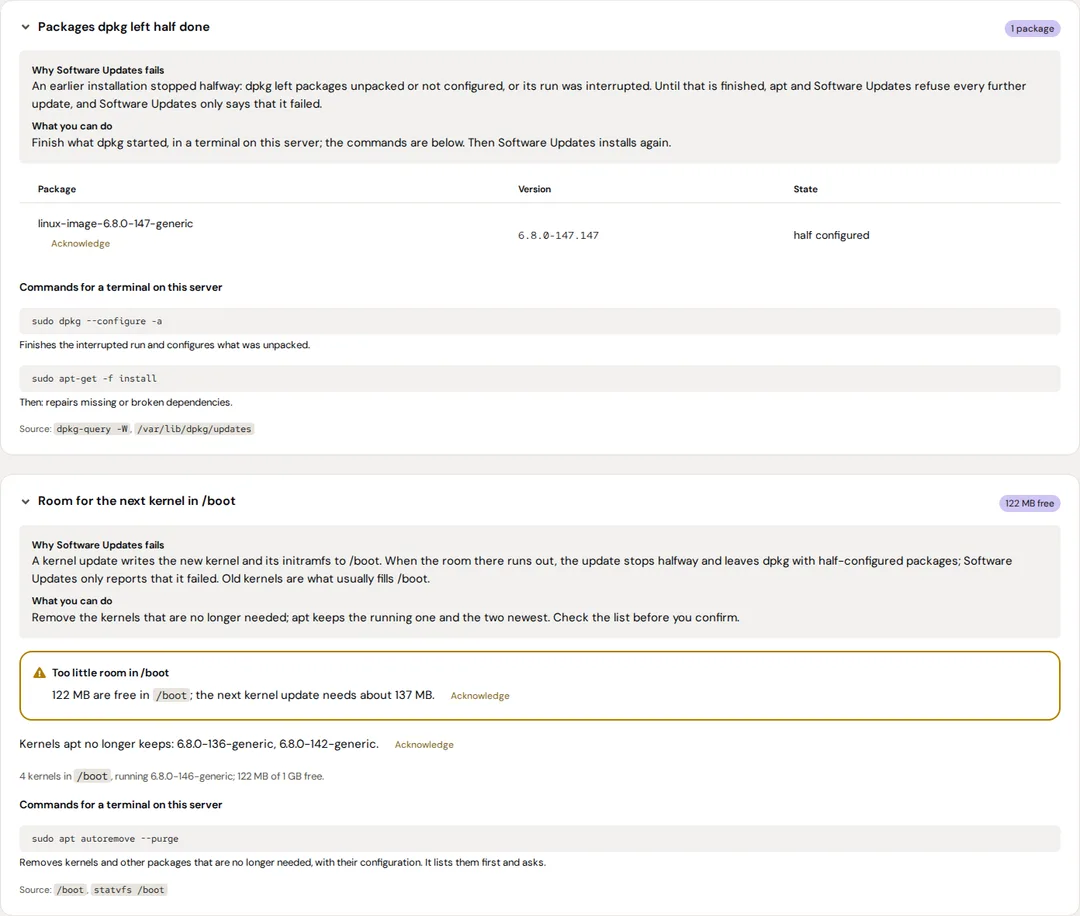
Task: Click the dpkg-query -W source tag
Action: [x=92, y=429]
